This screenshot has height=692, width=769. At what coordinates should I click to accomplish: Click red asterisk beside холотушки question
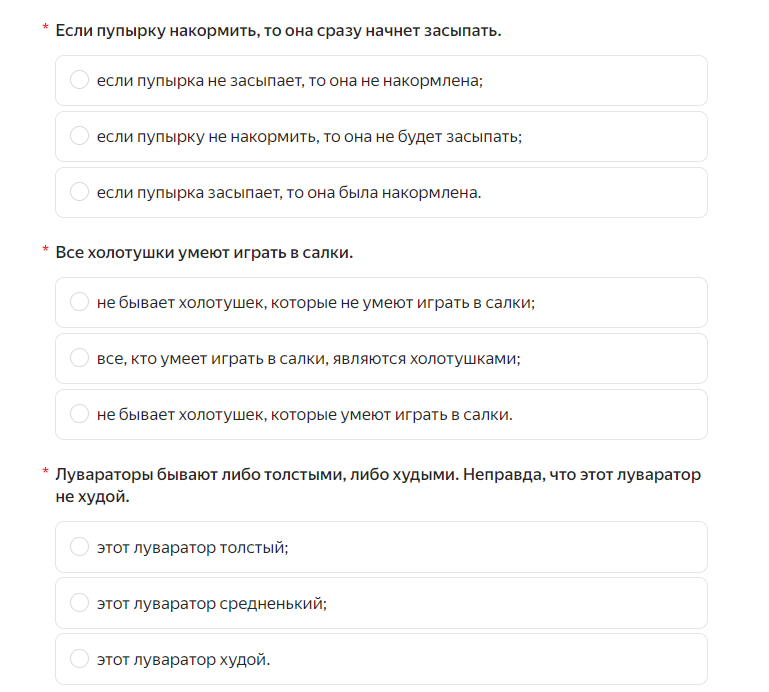coord(46,249)
